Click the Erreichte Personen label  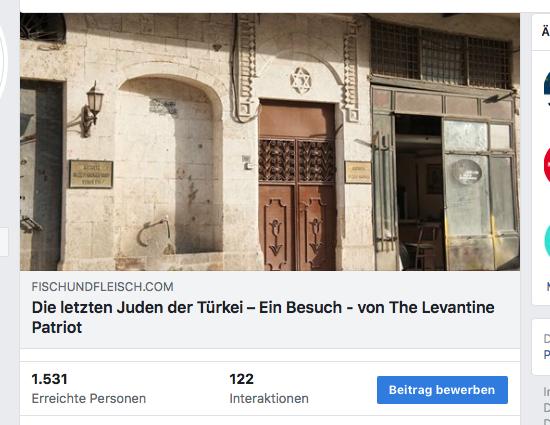coord(89,399)
